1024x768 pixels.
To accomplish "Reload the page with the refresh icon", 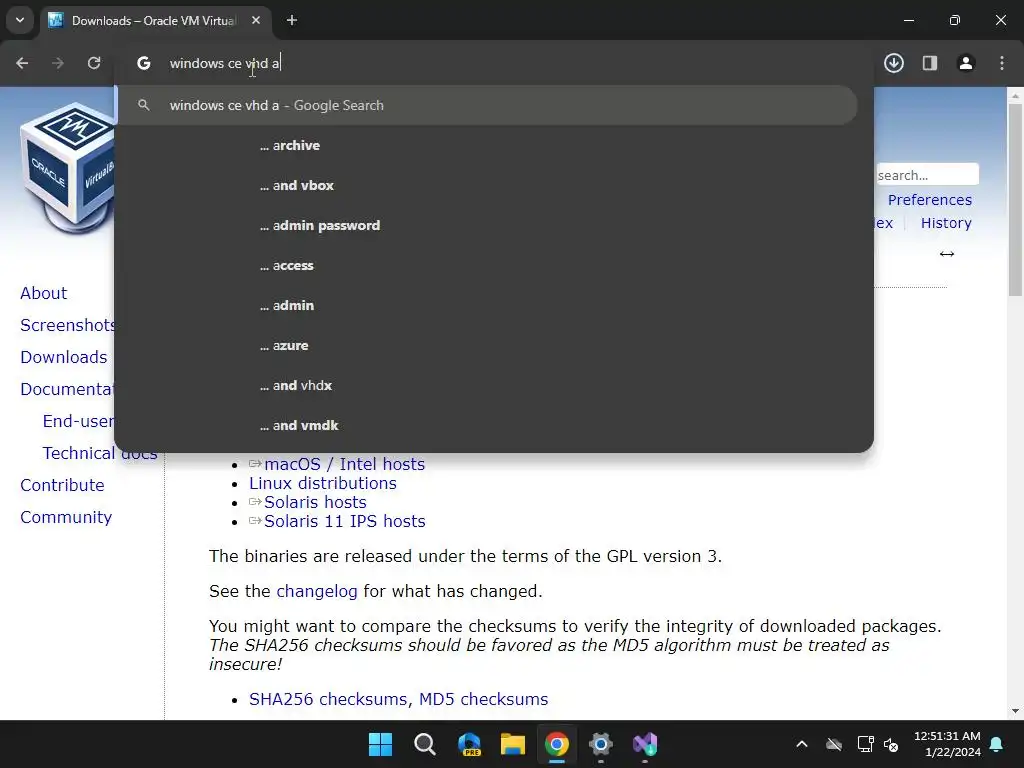I will click(94, 63).
